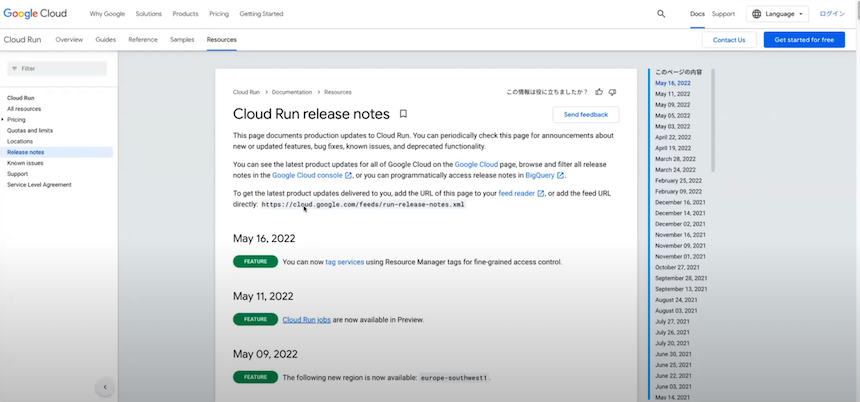
Task: Open Service Level Agreement in sidebar
Action: click(39, 185)
